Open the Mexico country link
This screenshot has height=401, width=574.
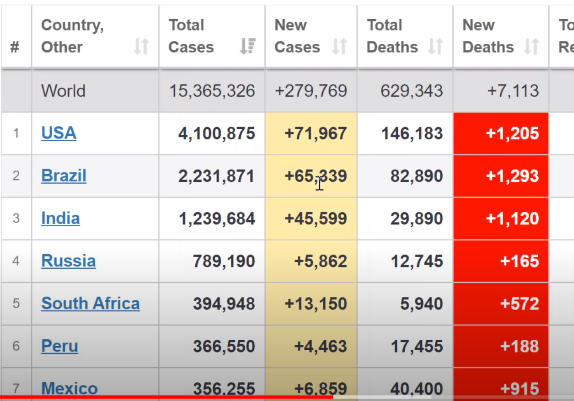(x=70, y=388)
